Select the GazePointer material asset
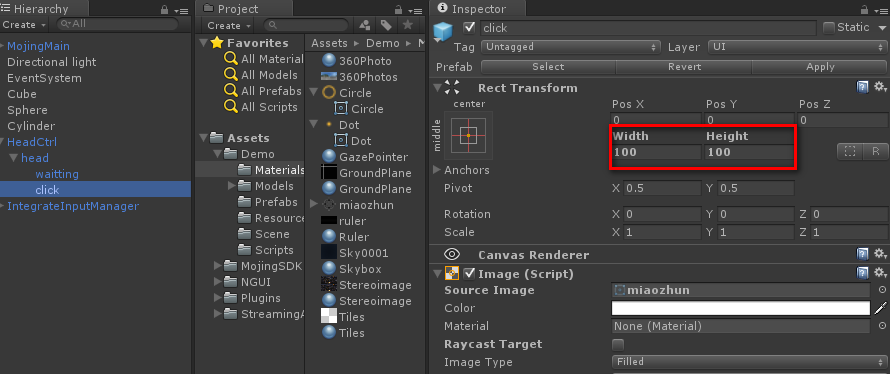890x374 pixels. tap(329, 157)
